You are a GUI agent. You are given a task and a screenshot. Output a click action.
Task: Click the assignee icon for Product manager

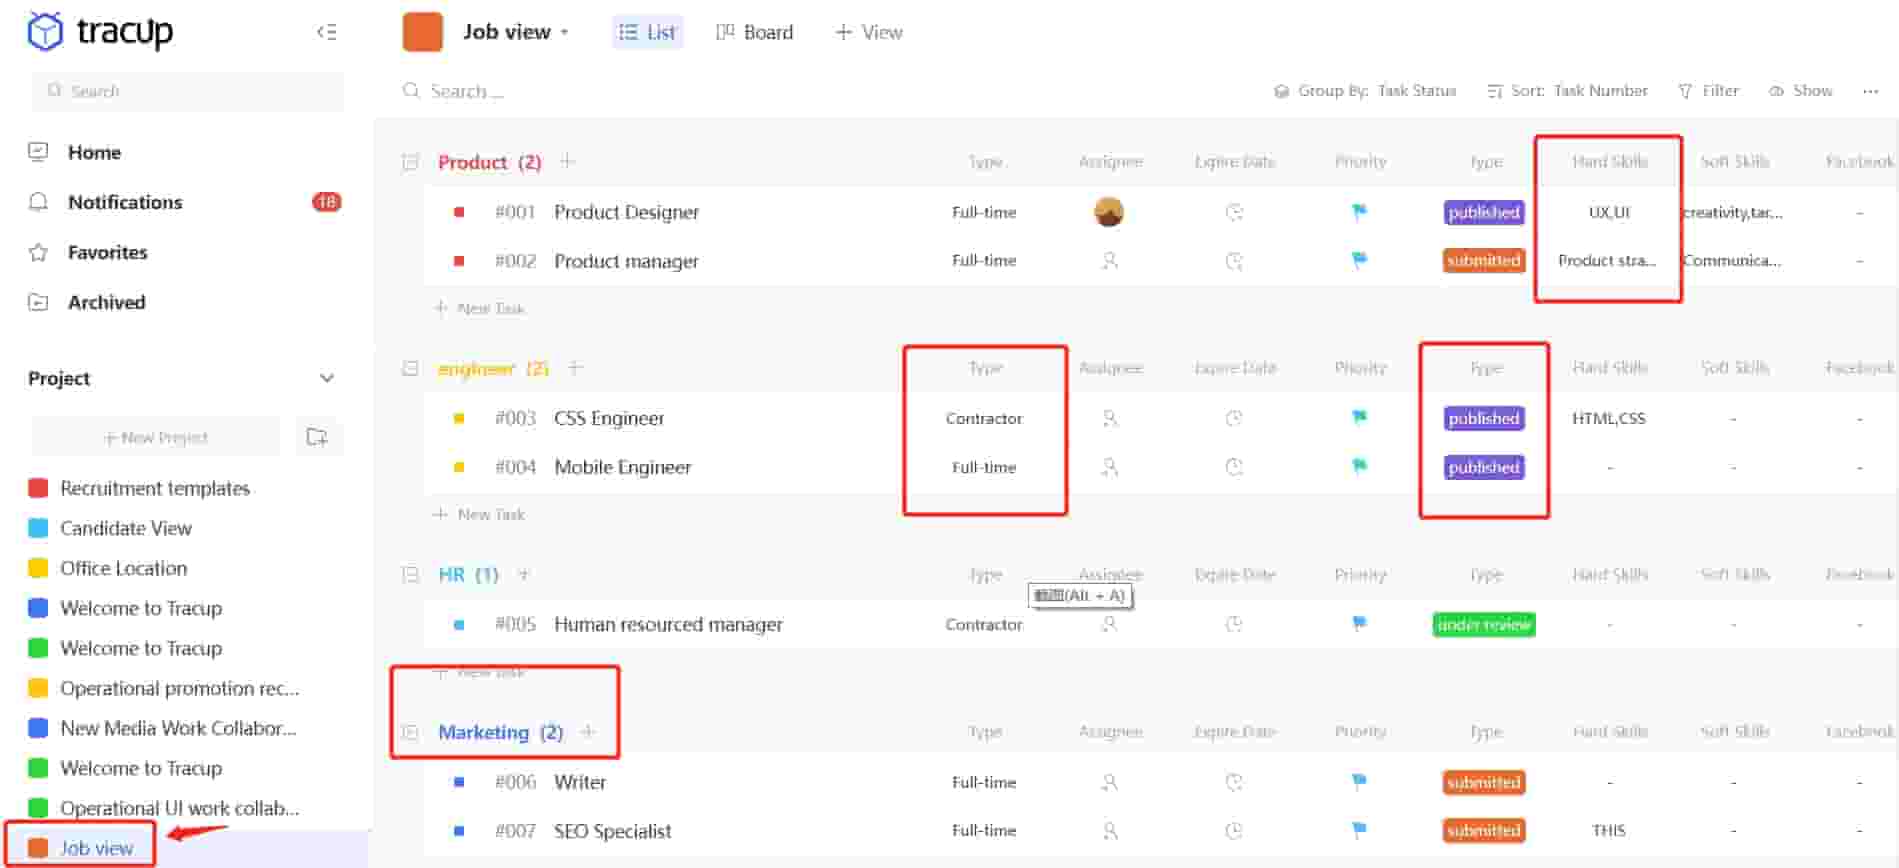[1109, 261]
